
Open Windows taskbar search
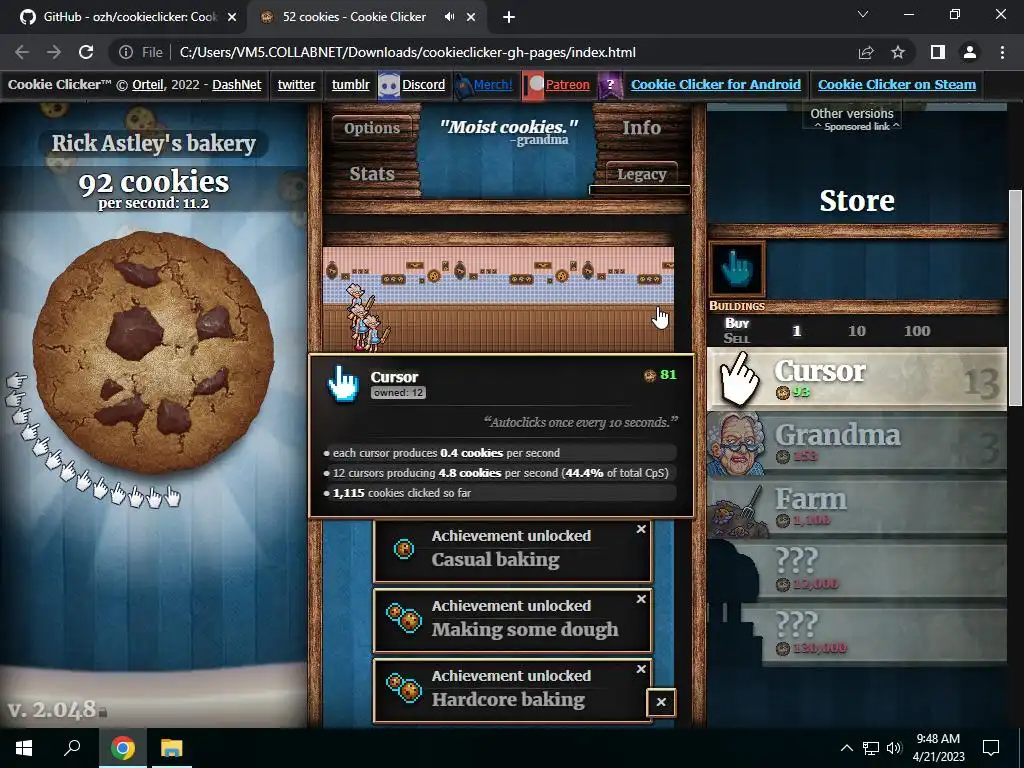72,748
